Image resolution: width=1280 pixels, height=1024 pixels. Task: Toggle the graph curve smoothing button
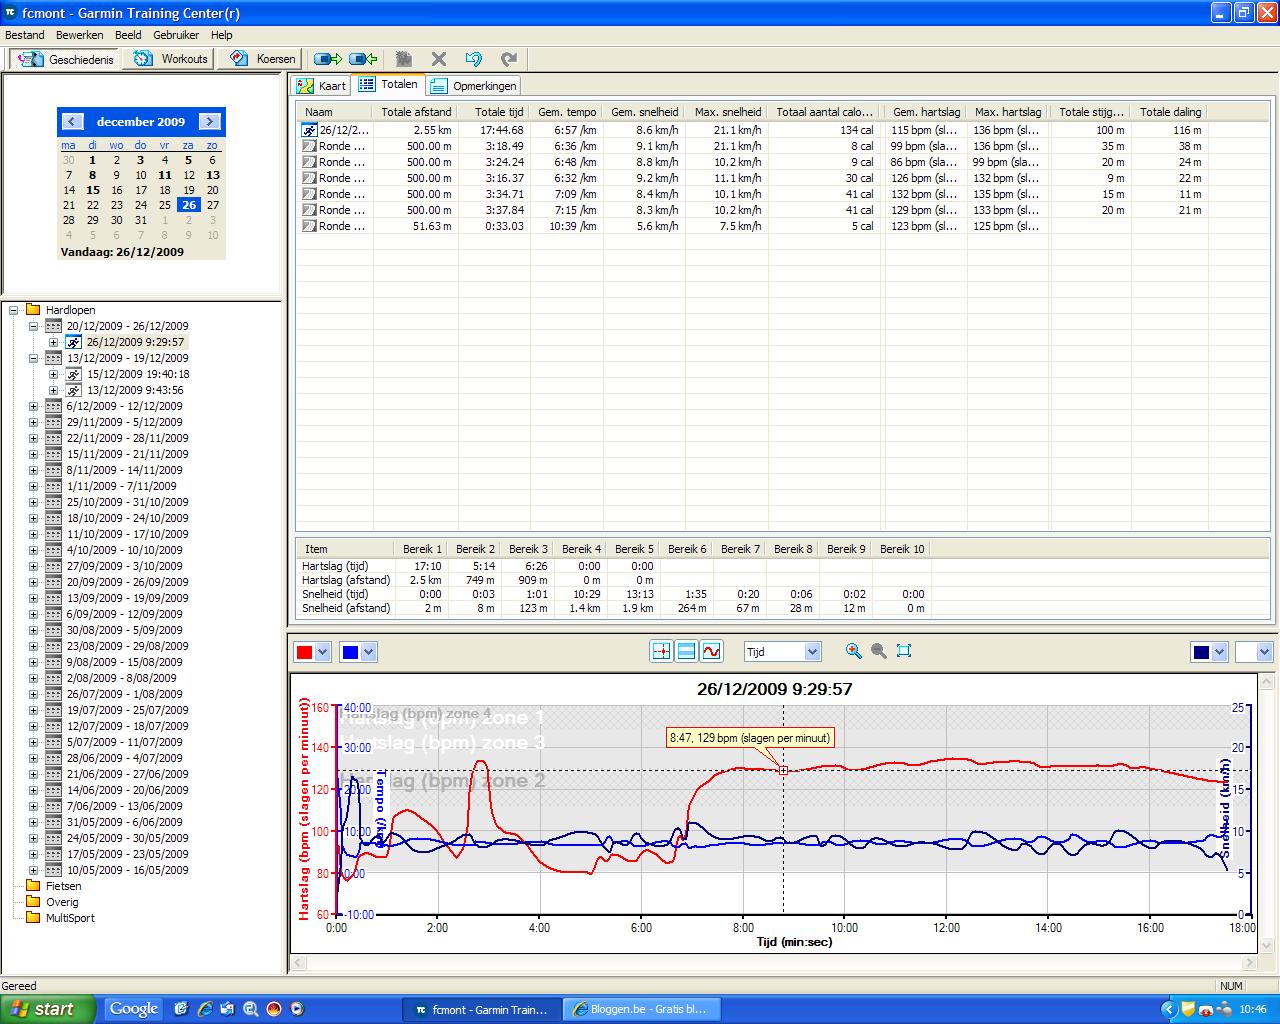point(711,651)
